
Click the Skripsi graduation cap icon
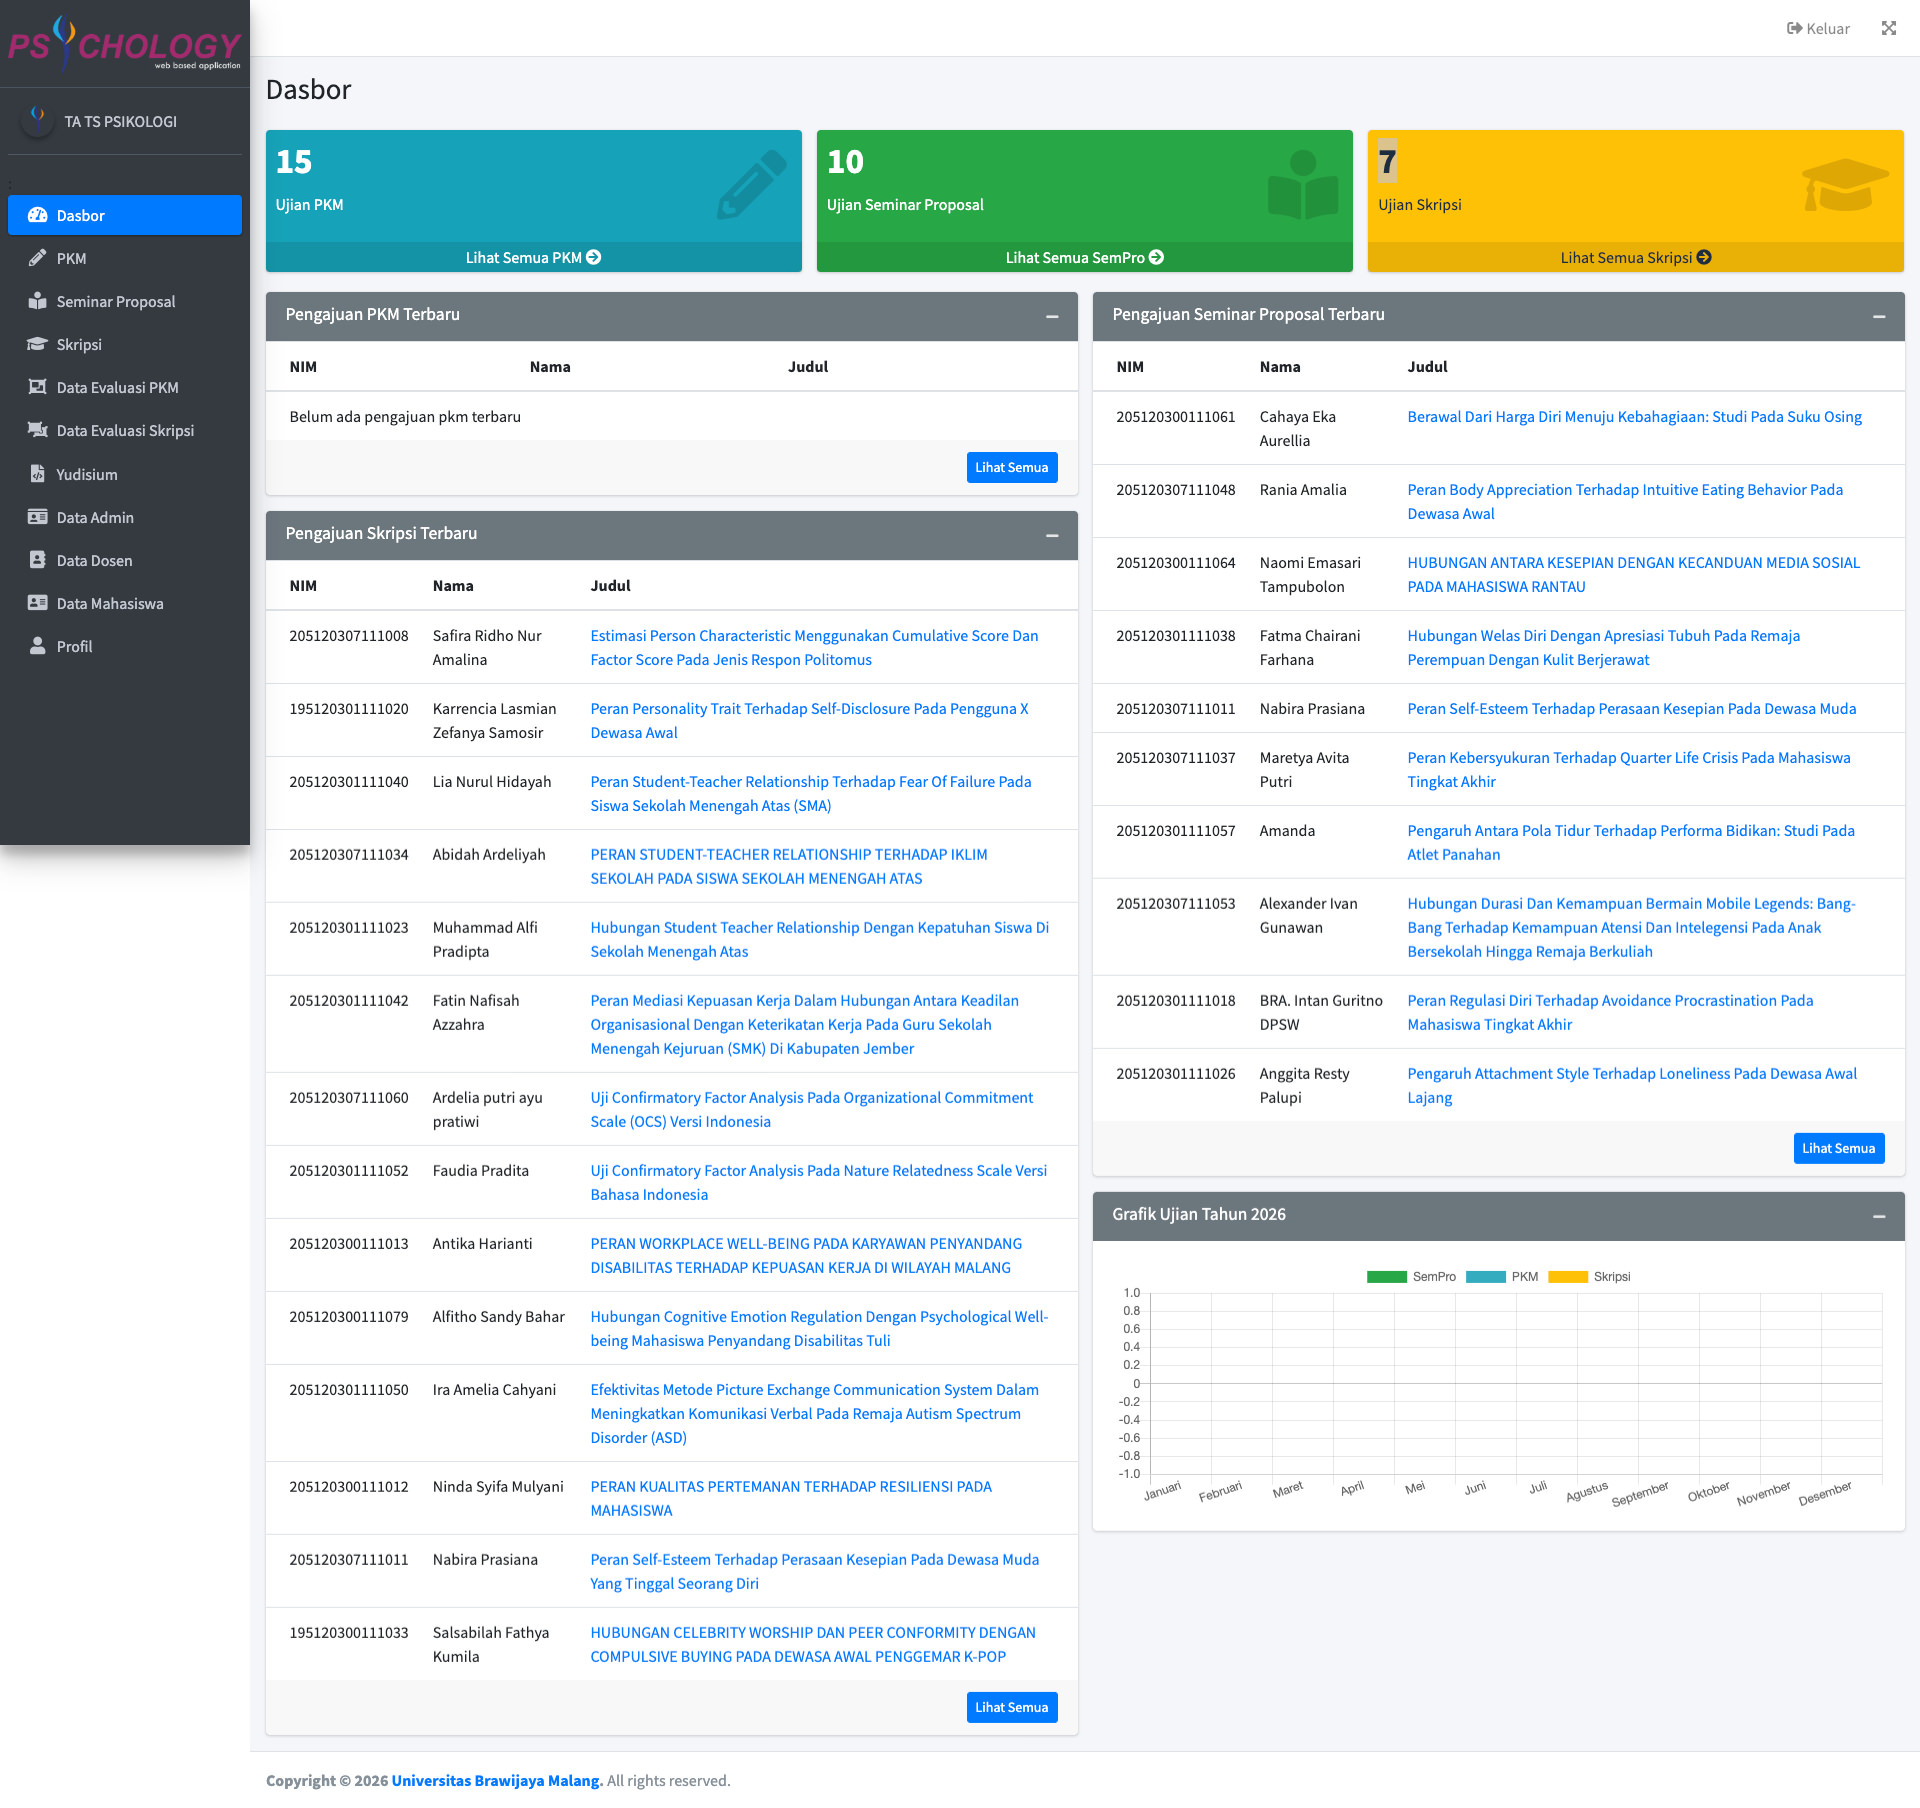(x=37, y=344)
